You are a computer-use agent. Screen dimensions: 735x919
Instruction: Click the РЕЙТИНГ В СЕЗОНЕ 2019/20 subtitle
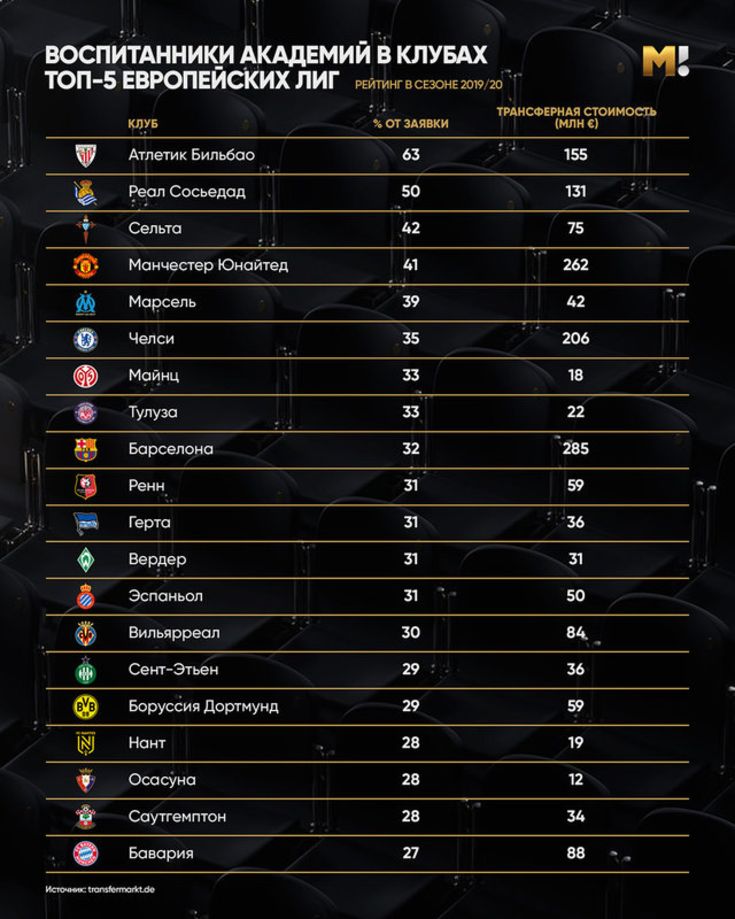(429, 84)
